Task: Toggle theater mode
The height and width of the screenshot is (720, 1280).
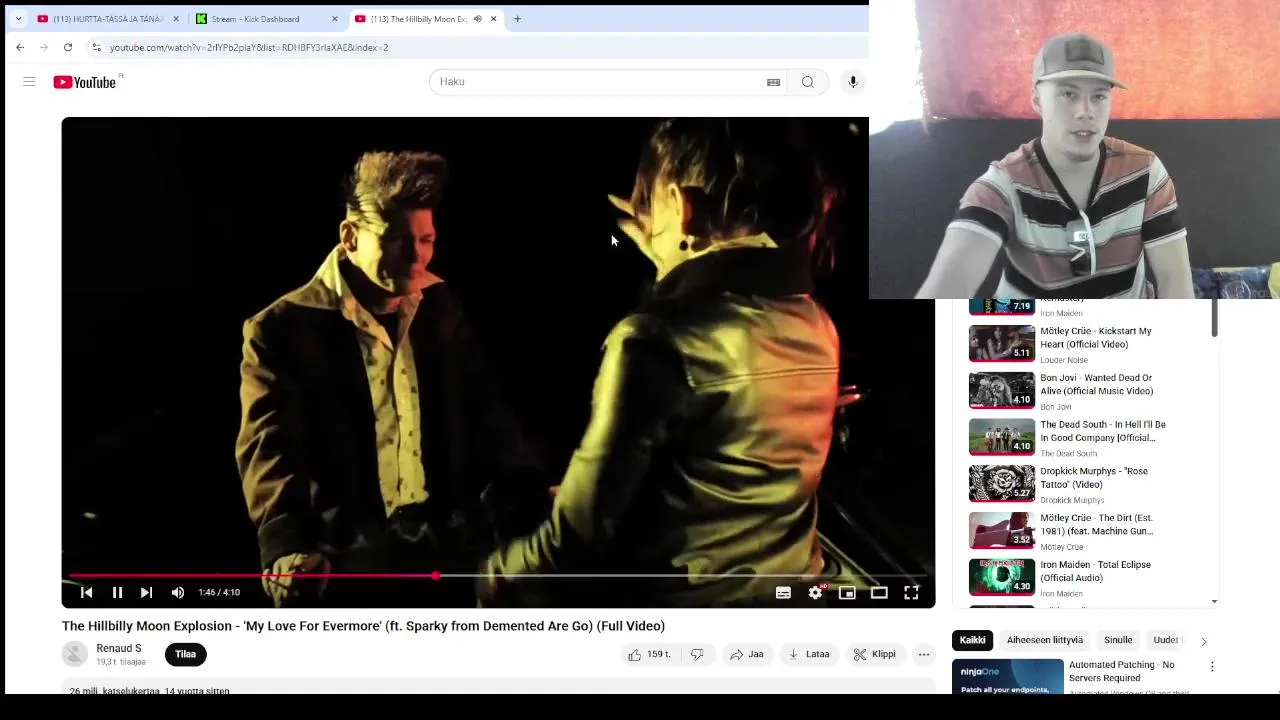Action: (879, 593)
